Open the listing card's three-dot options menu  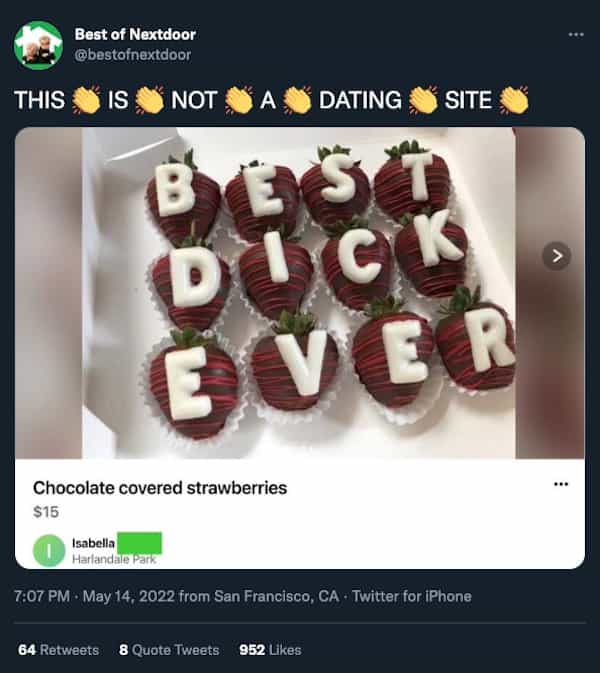(561, 484)
